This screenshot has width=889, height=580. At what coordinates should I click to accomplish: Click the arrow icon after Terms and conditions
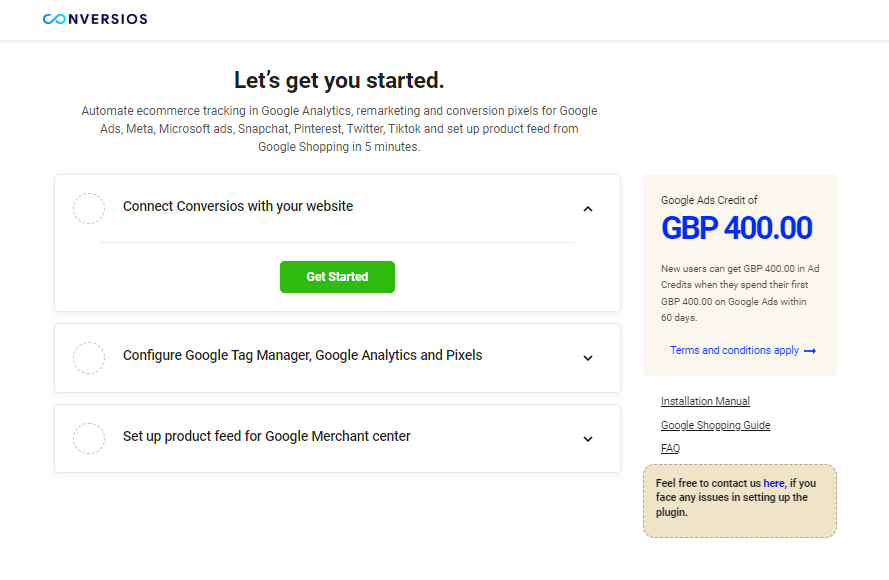(x=810, y=351)
